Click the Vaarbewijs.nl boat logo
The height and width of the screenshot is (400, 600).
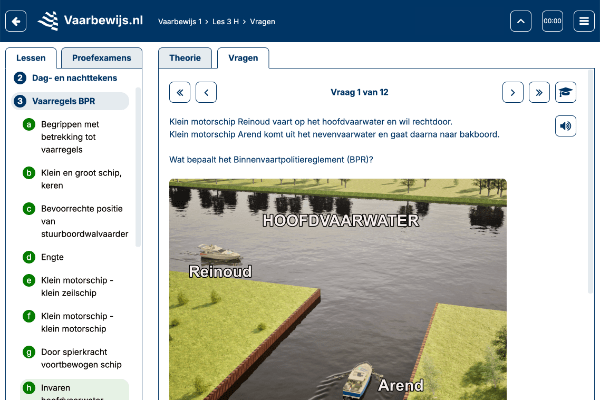click(48, 20)
